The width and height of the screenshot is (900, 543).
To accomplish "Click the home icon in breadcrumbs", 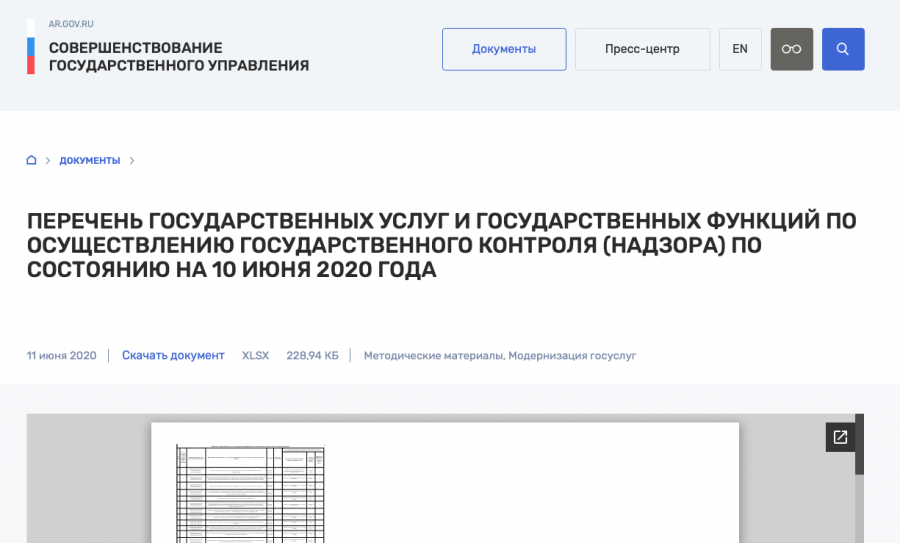I will (x=32, y=160).
